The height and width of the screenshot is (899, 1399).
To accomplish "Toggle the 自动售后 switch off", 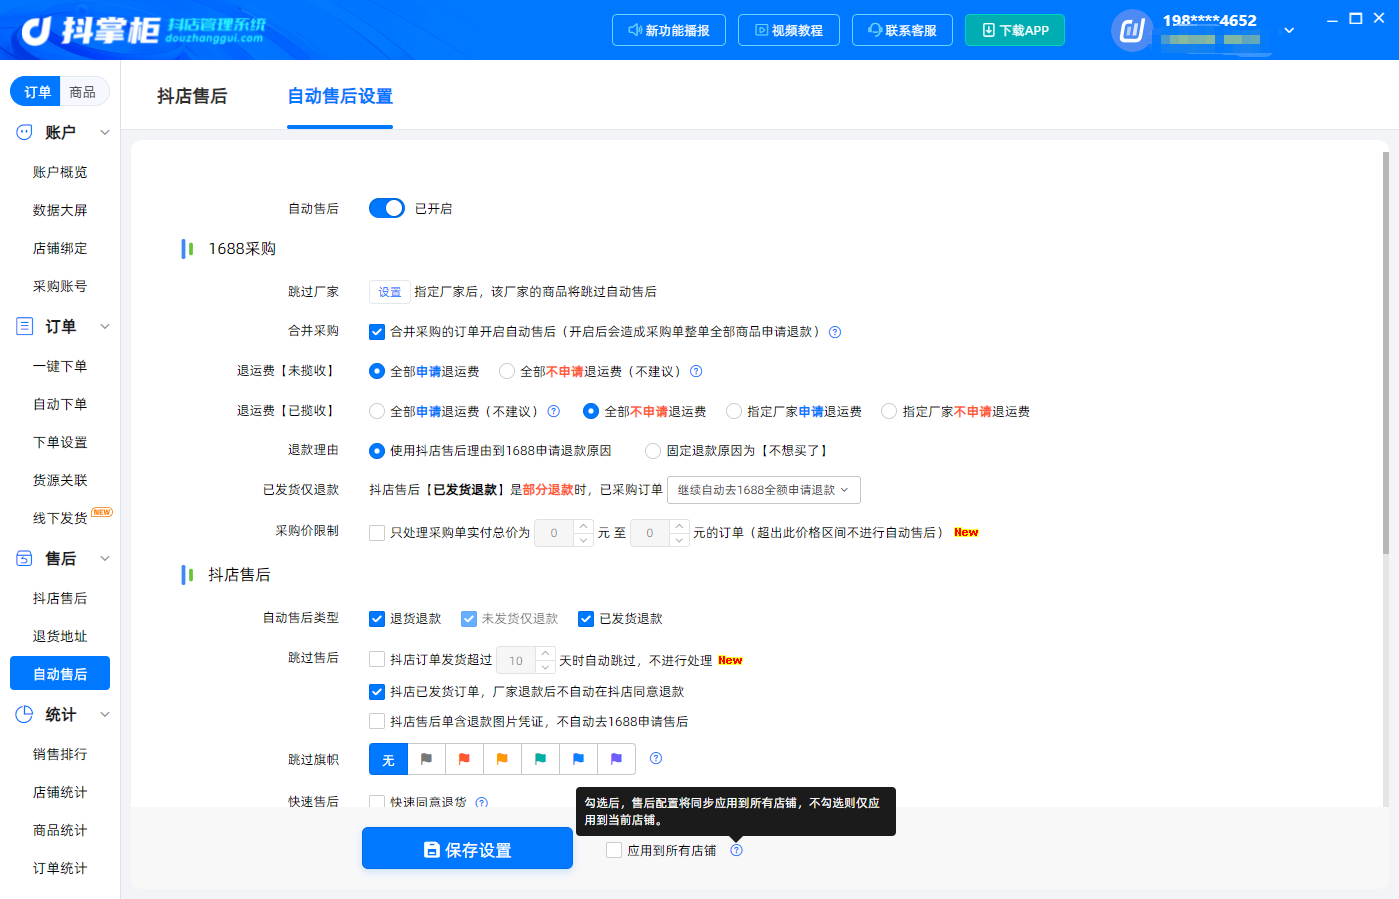I will pos(387,208).
